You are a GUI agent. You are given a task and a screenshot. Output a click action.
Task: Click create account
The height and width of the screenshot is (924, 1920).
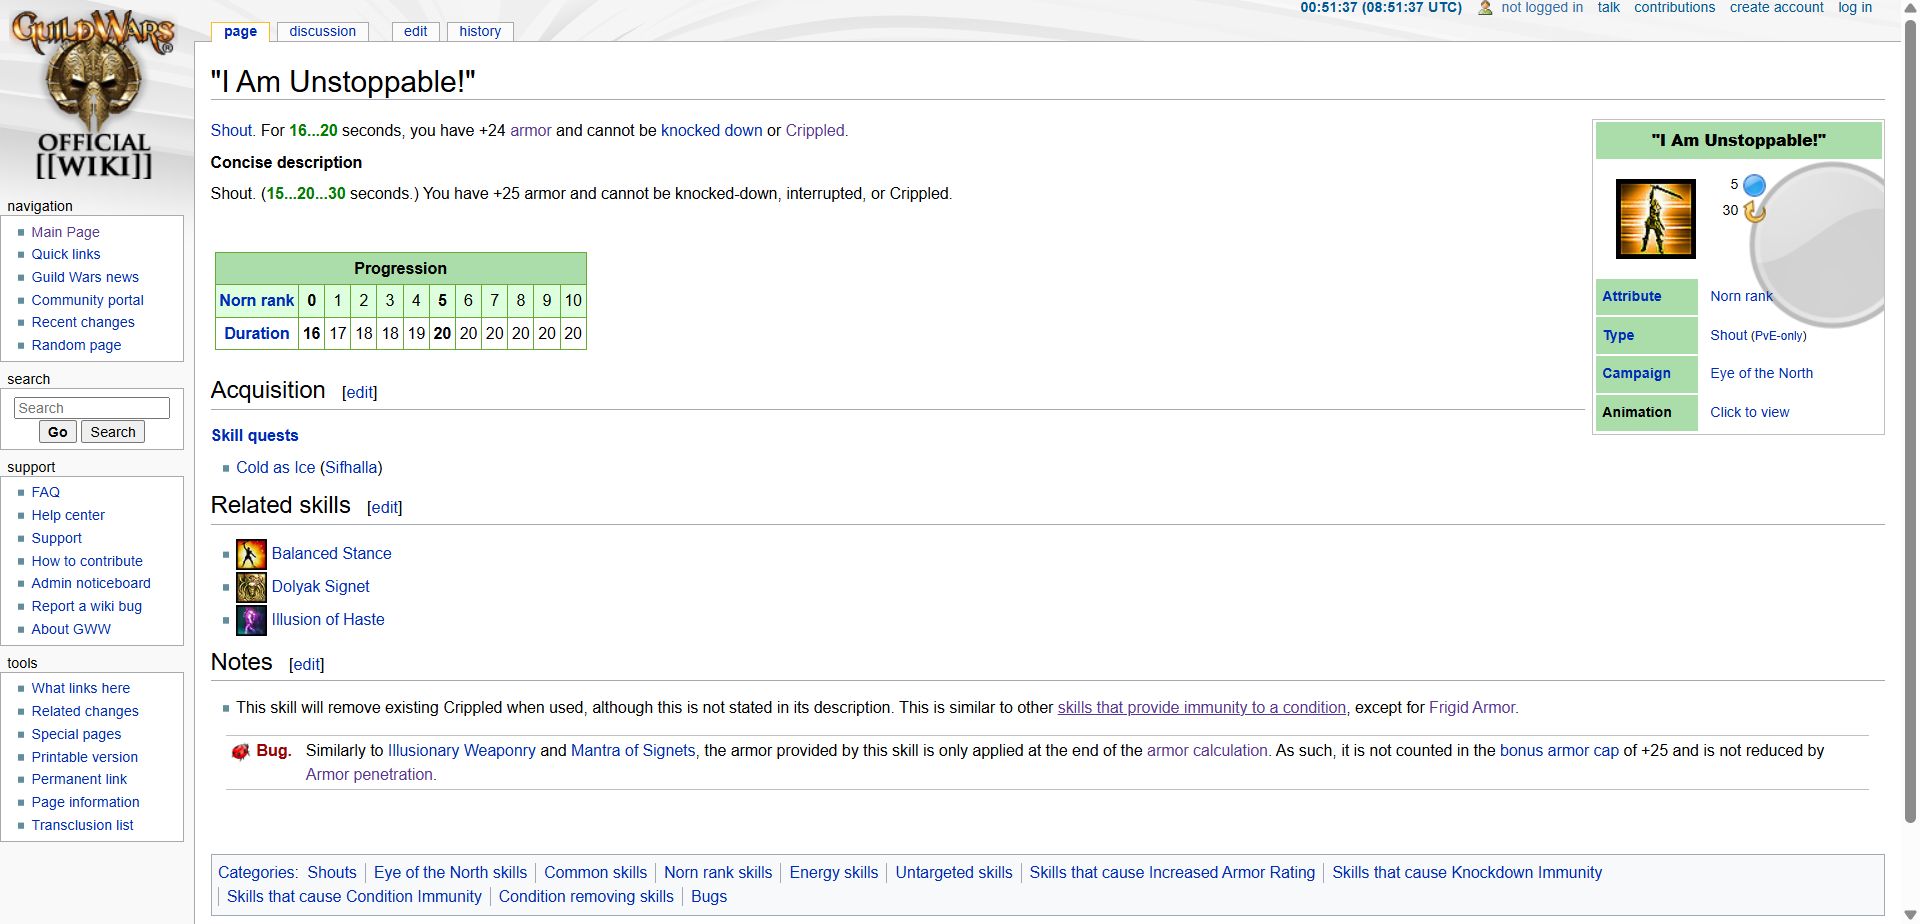[x=1777, y=8]
